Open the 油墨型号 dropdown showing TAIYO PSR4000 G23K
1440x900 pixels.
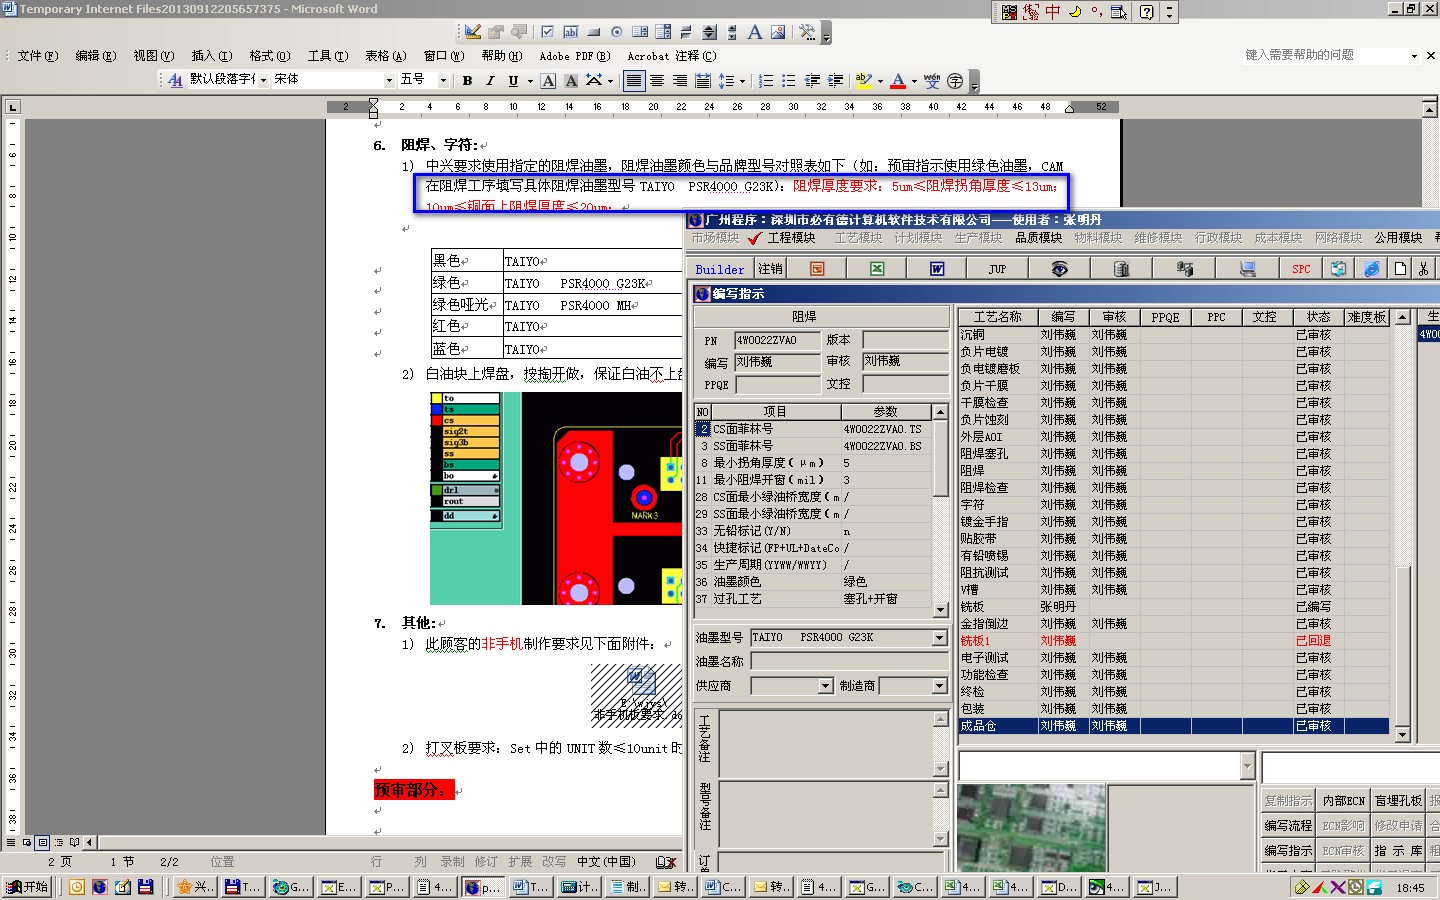pyautogui.click(x=940, y=638)
